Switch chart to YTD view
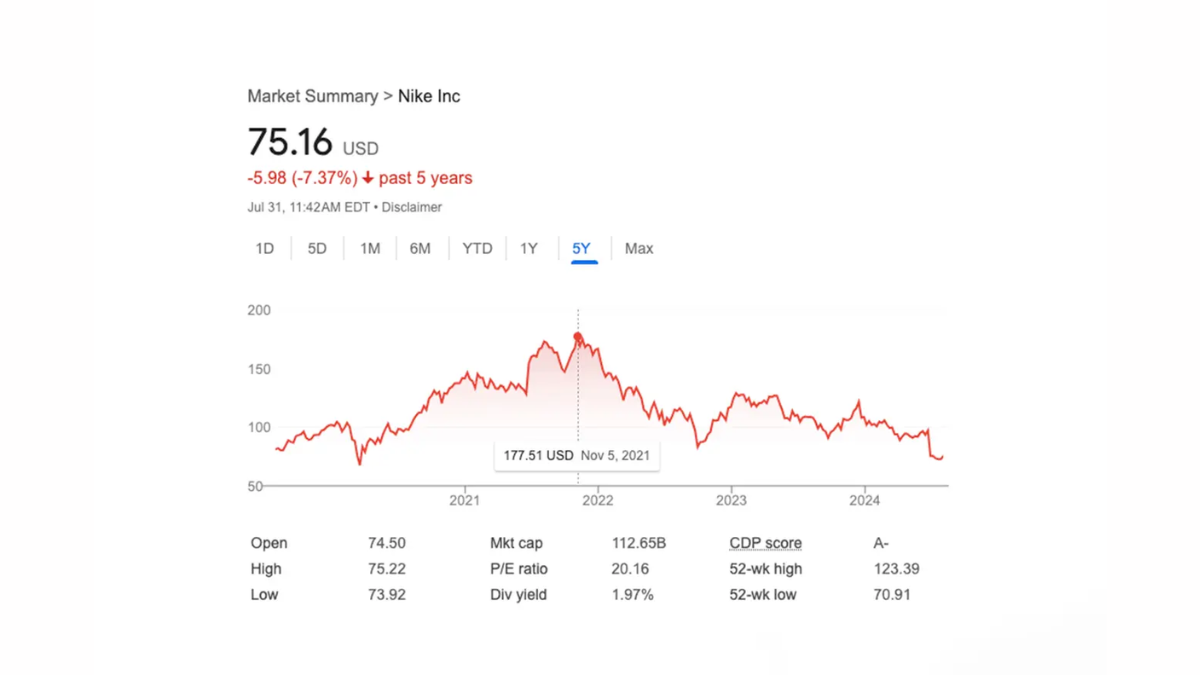 coord(477,249)
